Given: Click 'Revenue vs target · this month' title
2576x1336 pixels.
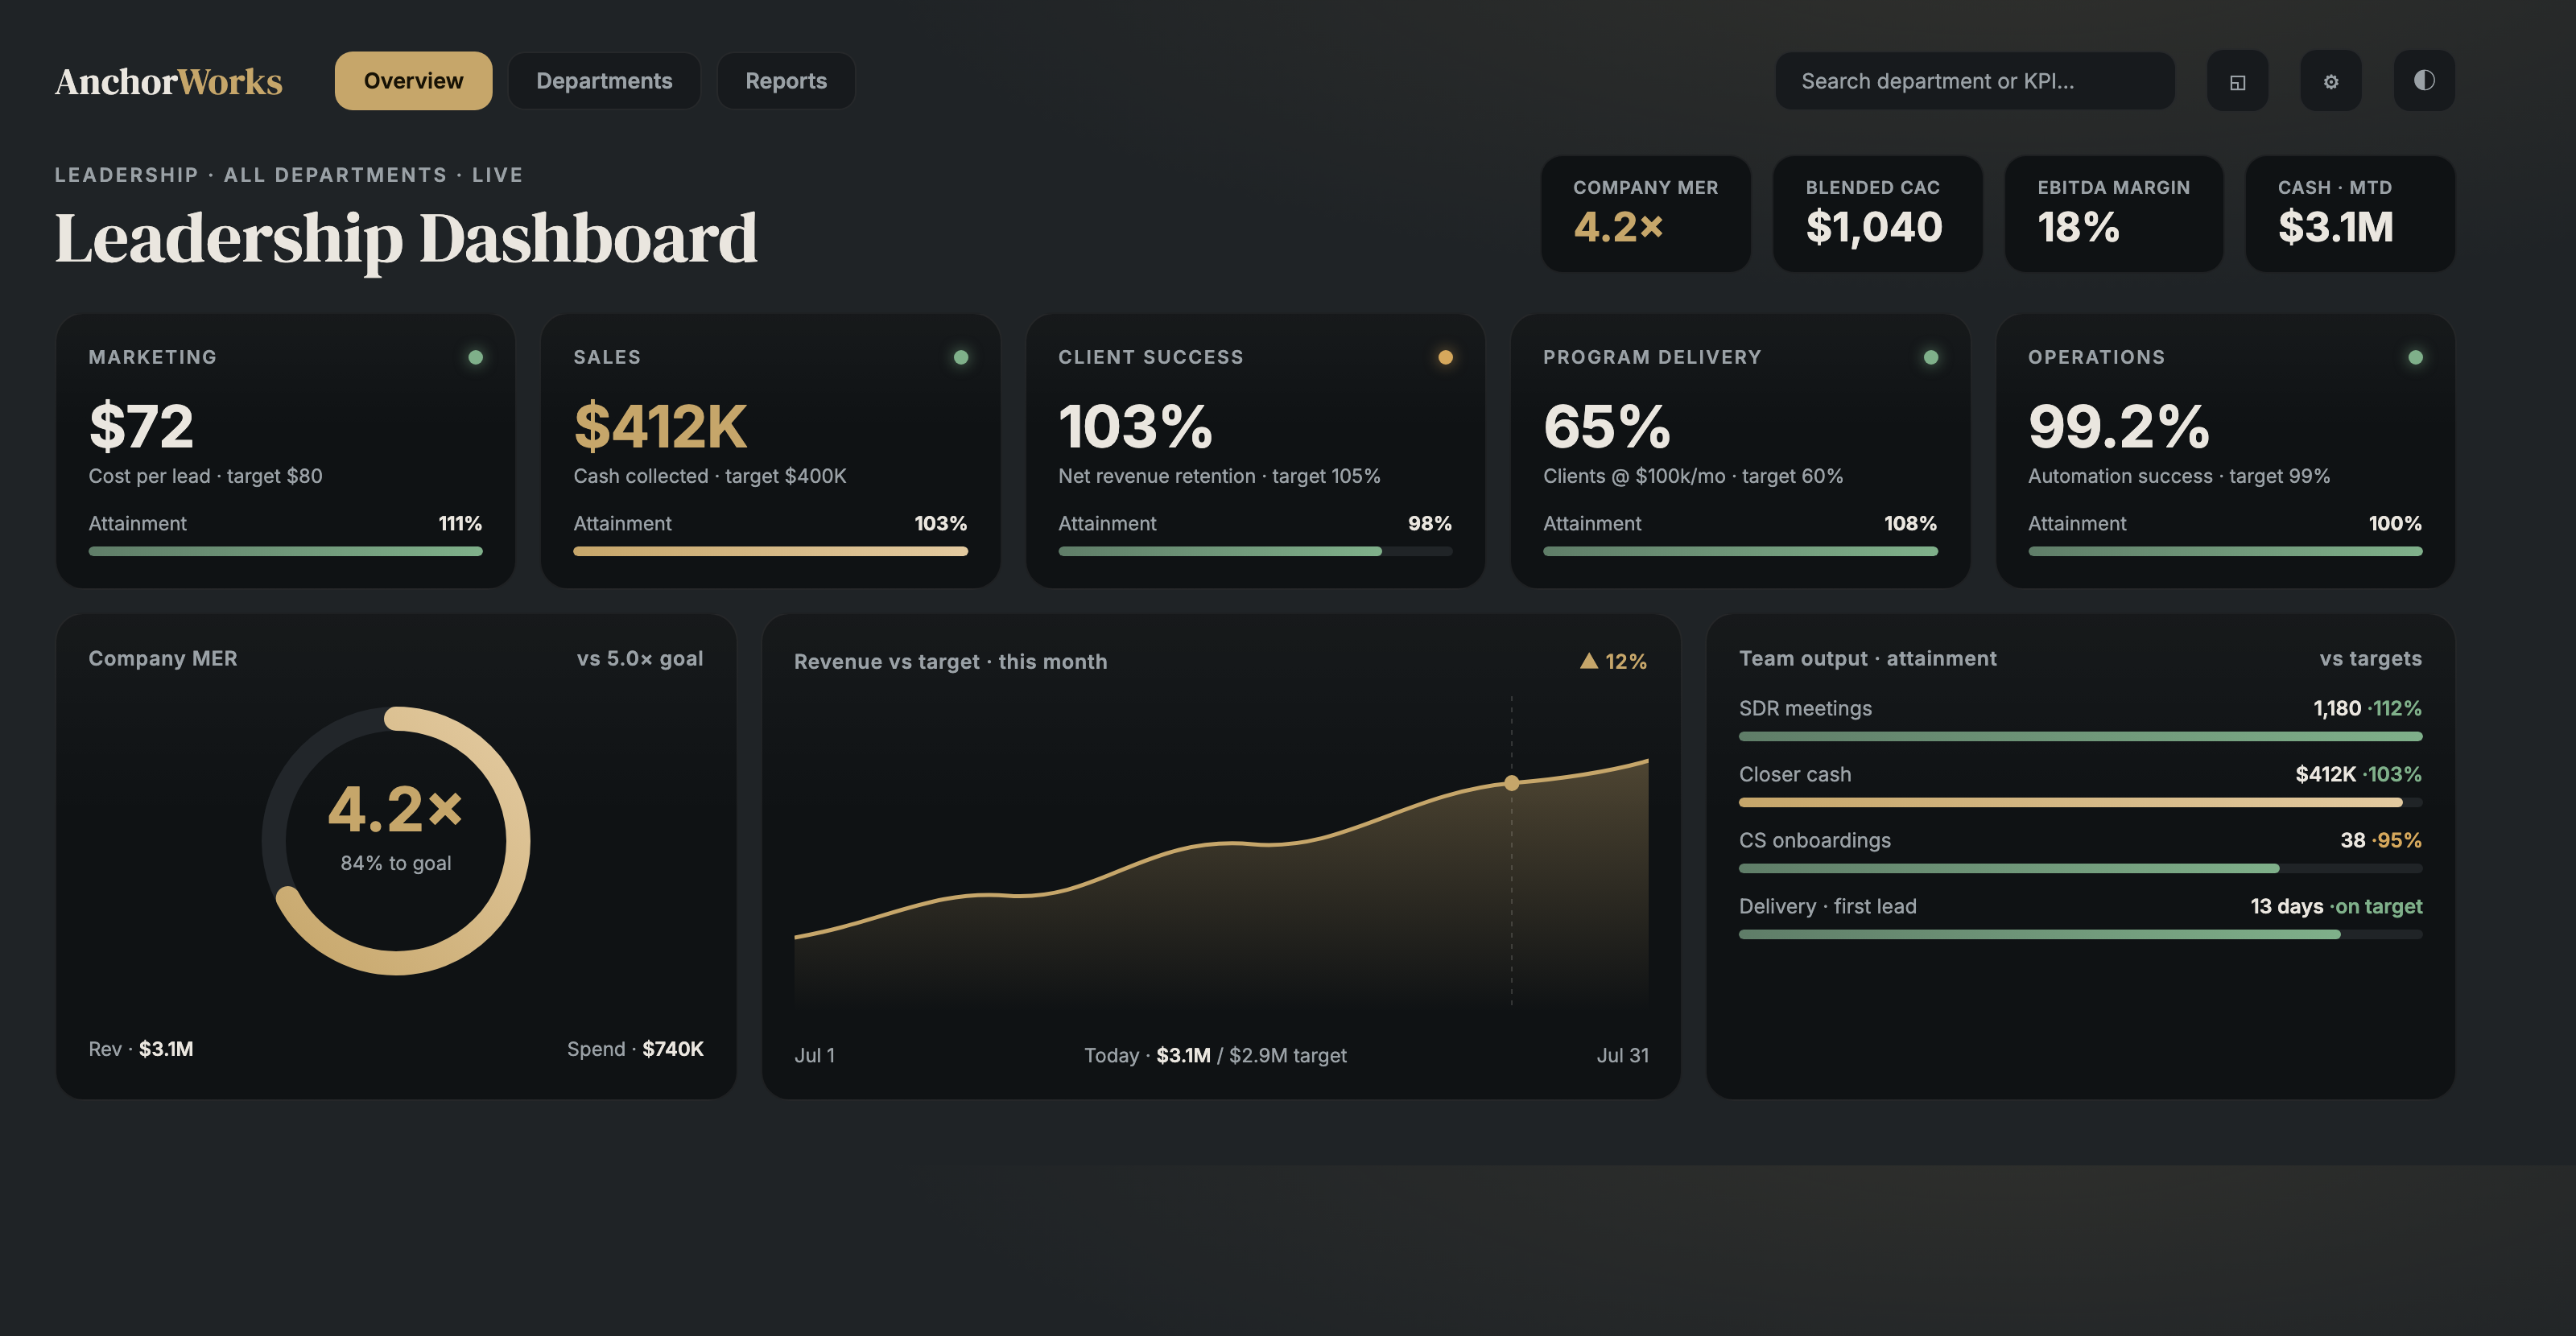Looking at the screenshot, I should click(x=950, y=661).
